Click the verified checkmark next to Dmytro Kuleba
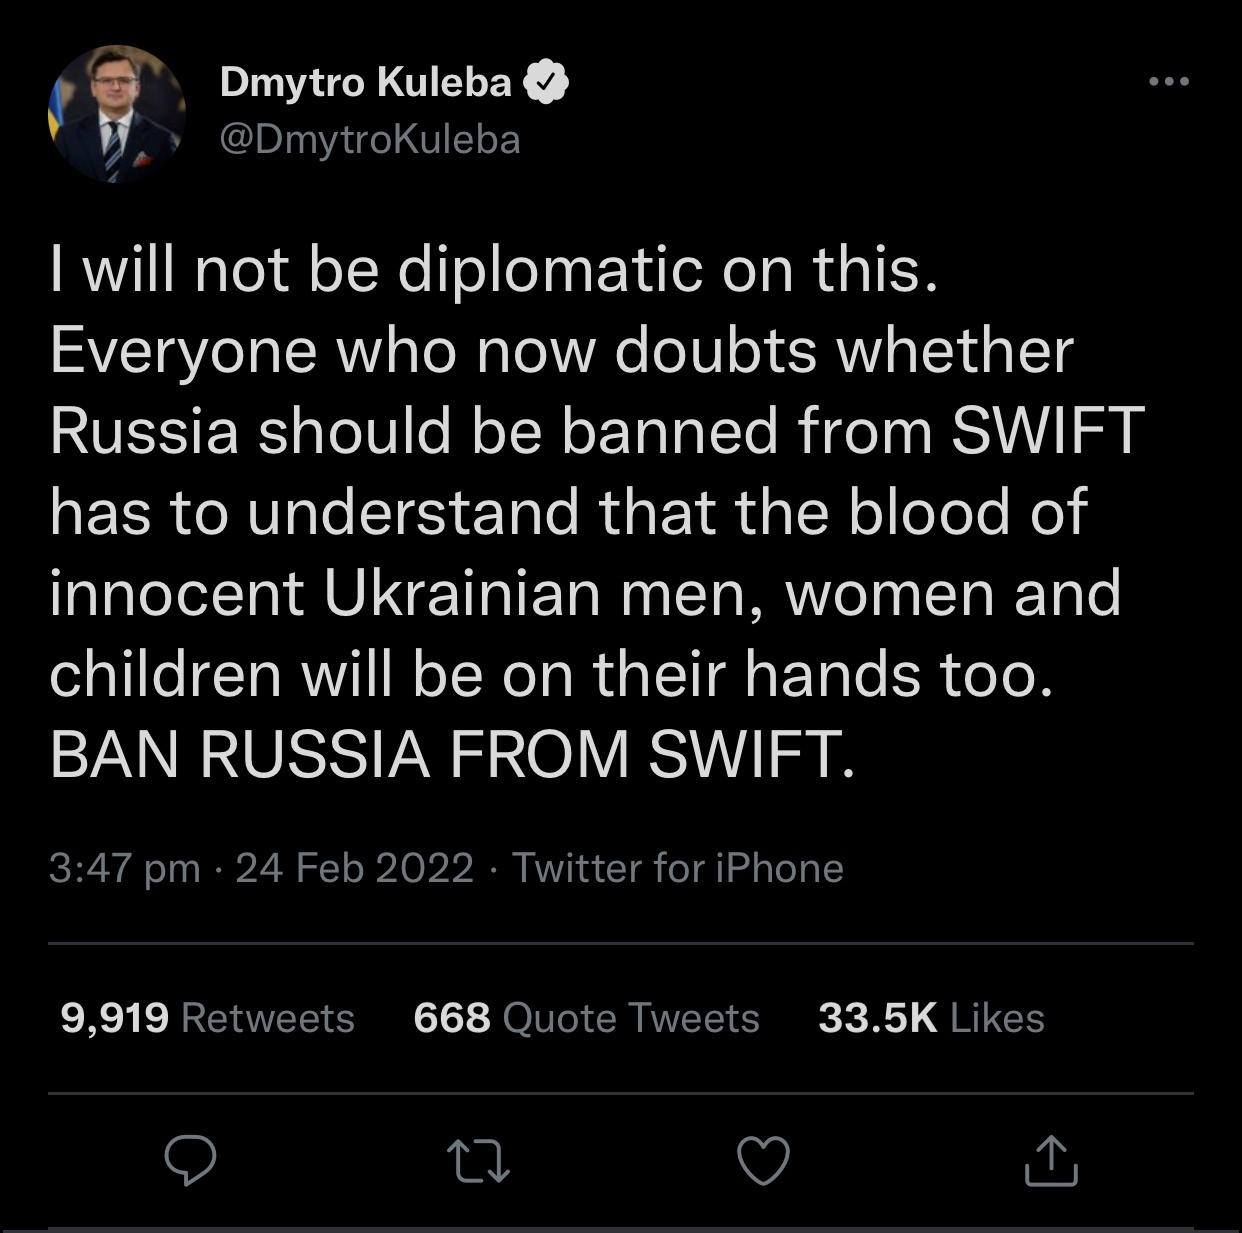1242x1233 pixels. click(x=547, y=84)
